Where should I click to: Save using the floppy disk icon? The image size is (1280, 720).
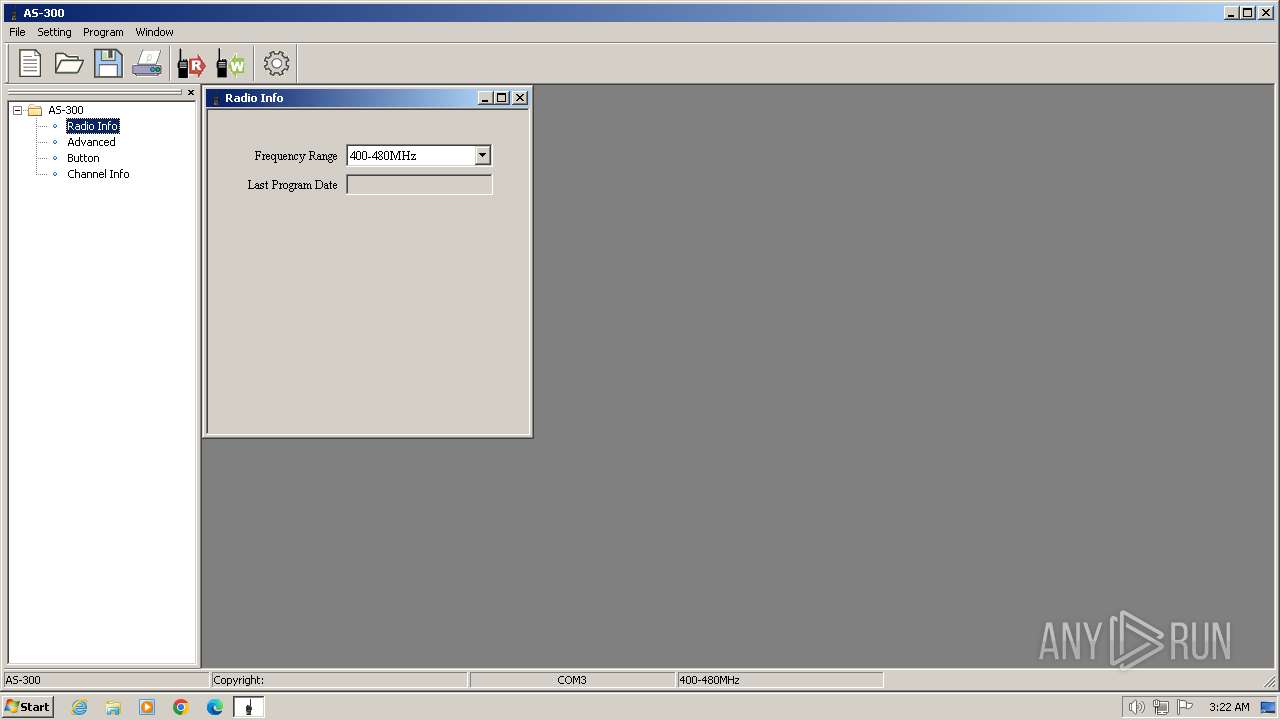point(108,63)
